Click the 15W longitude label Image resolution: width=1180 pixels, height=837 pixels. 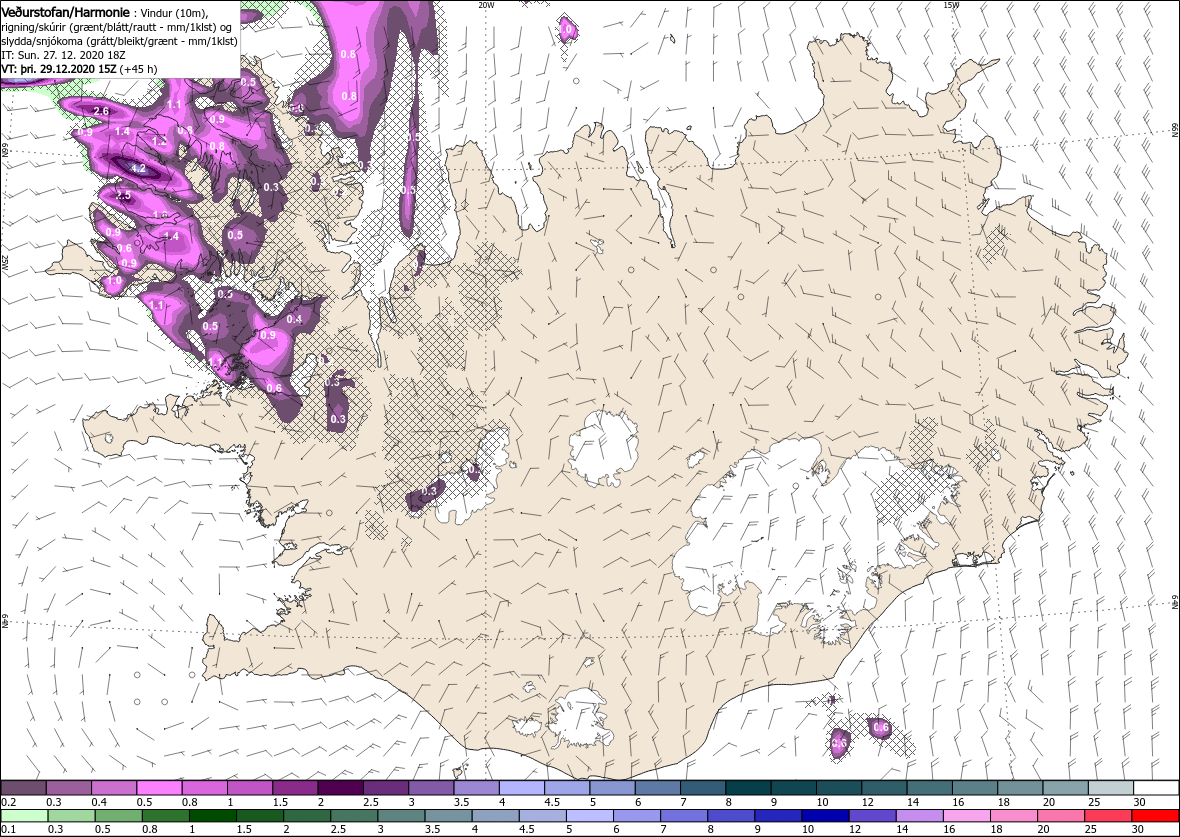(951, 5)
